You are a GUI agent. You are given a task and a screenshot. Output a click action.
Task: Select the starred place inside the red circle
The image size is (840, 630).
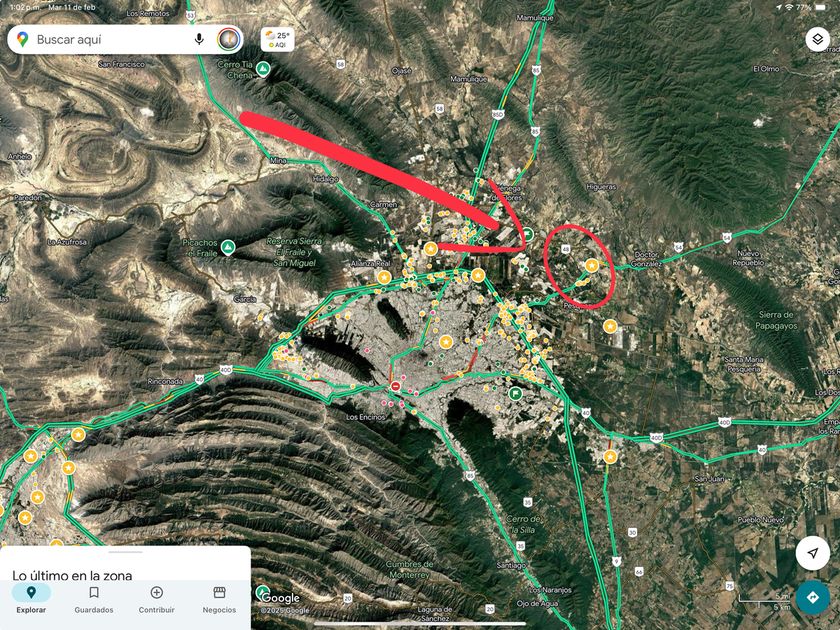(591, 265)
